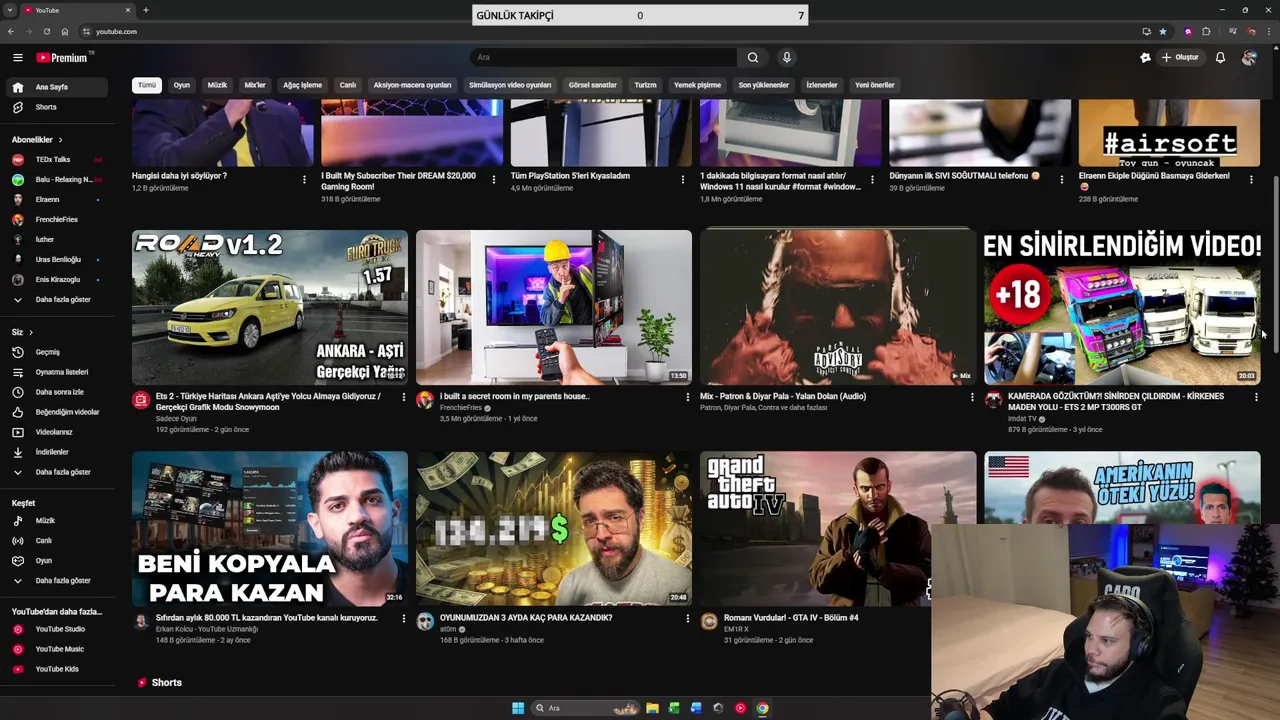Select the Mix'ler filter chip
The image size is (1280, 720).
255,85
